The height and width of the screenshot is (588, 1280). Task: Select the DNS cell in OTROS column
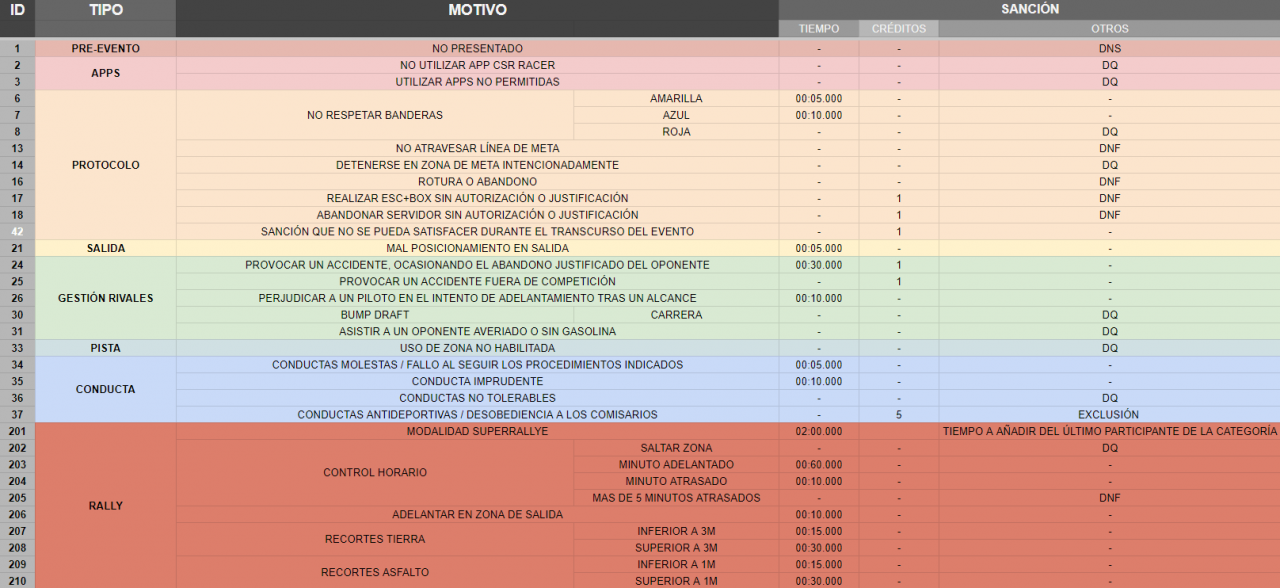pos(1109,48)
